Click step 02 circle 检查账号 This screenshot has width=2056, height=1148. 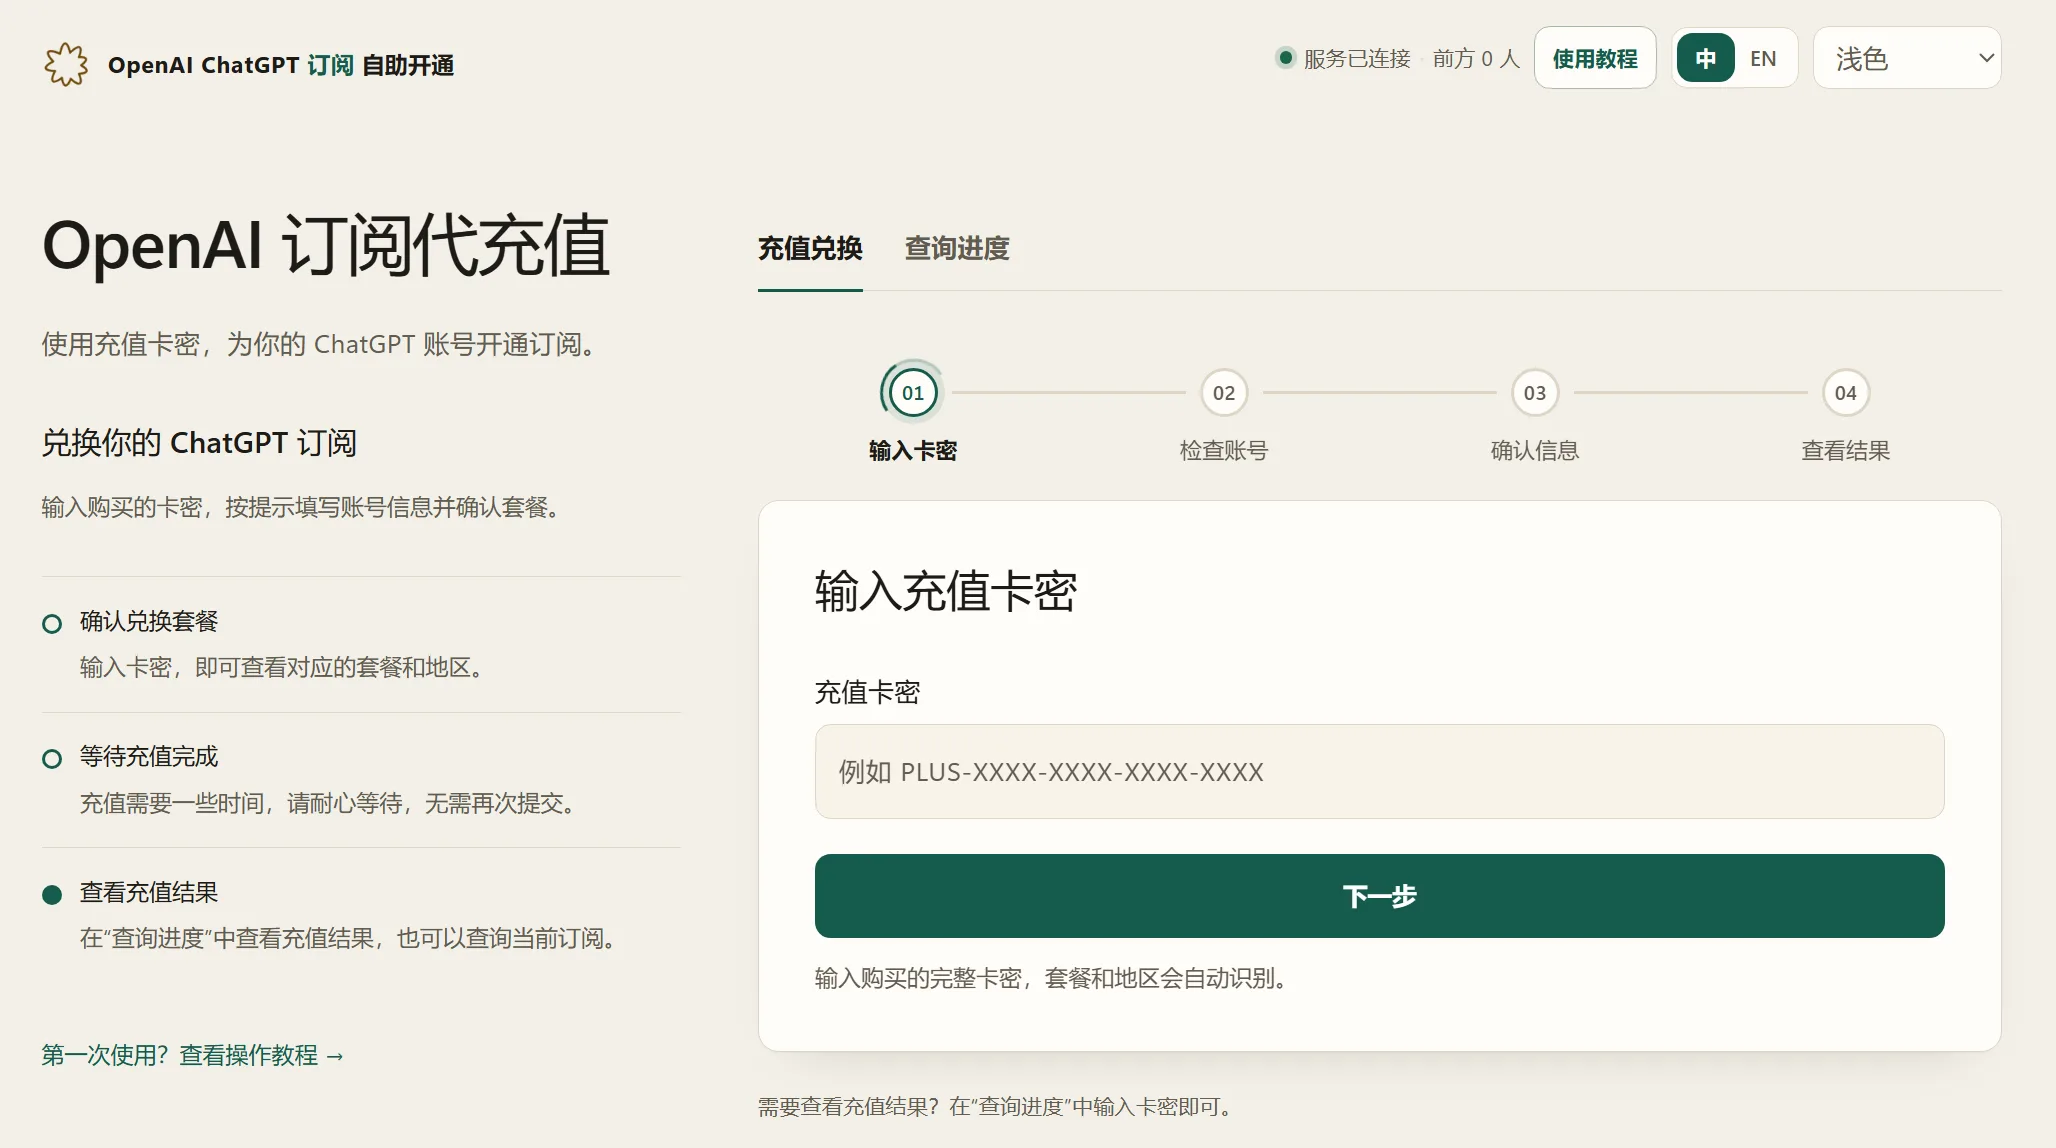1224,393
